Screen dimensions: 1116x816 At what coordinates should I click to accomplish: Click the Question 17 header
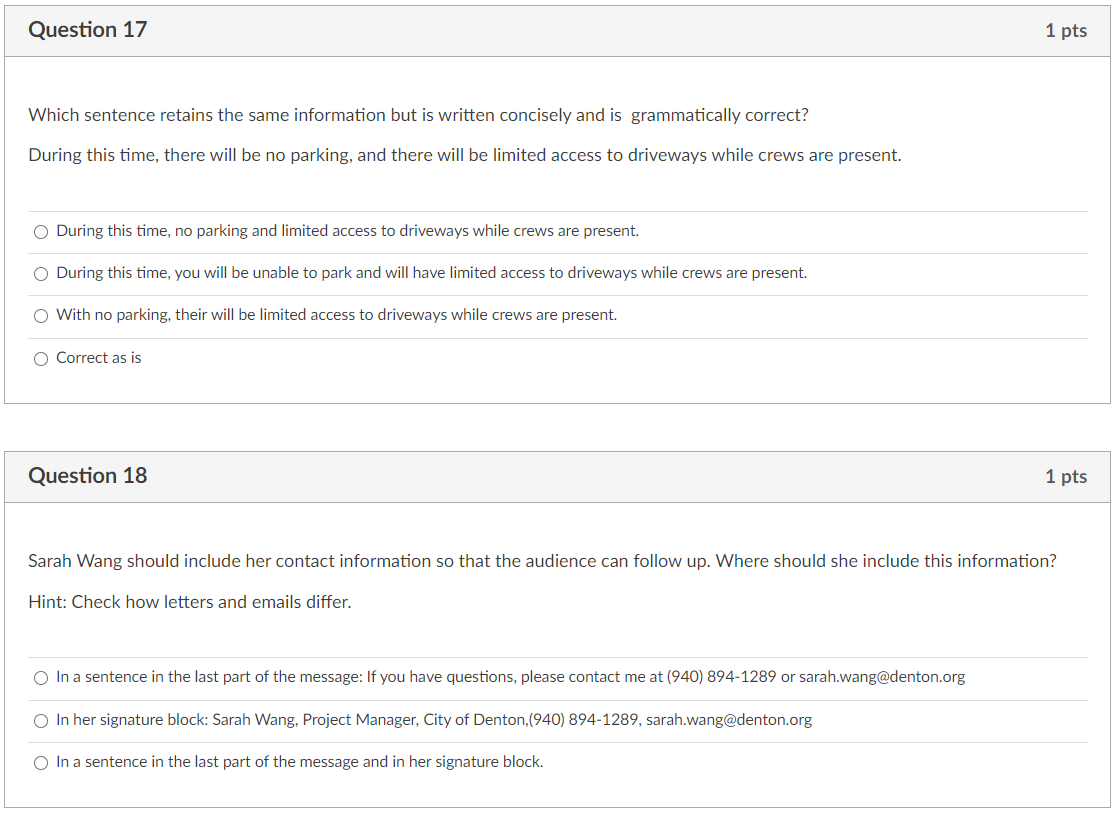(88, 30)
